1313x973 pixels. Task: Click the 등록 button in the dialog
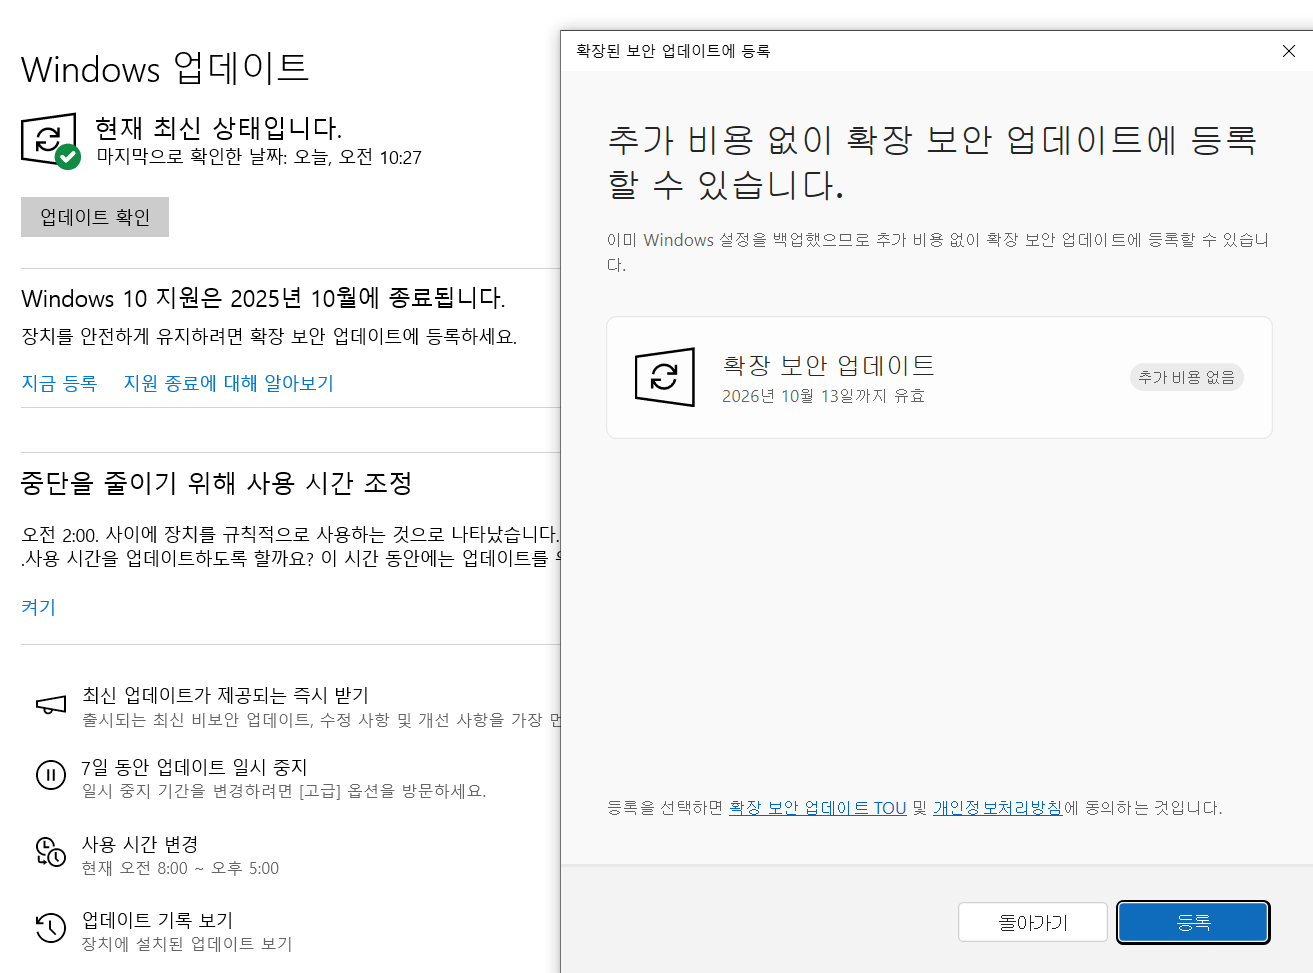(1193, 922)
